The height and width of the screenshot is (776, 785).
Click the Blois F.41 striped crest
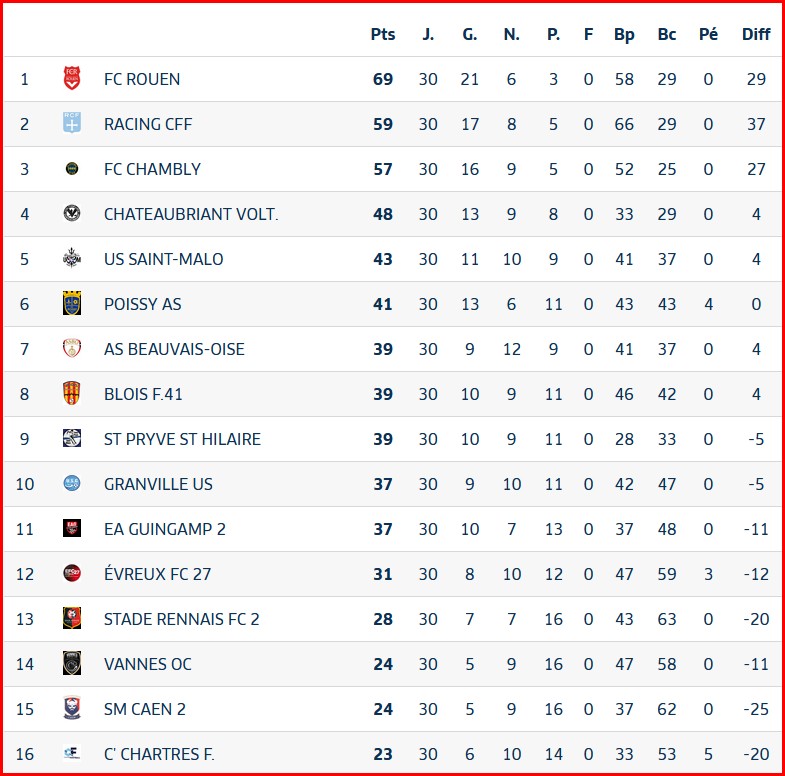[72, 393]
